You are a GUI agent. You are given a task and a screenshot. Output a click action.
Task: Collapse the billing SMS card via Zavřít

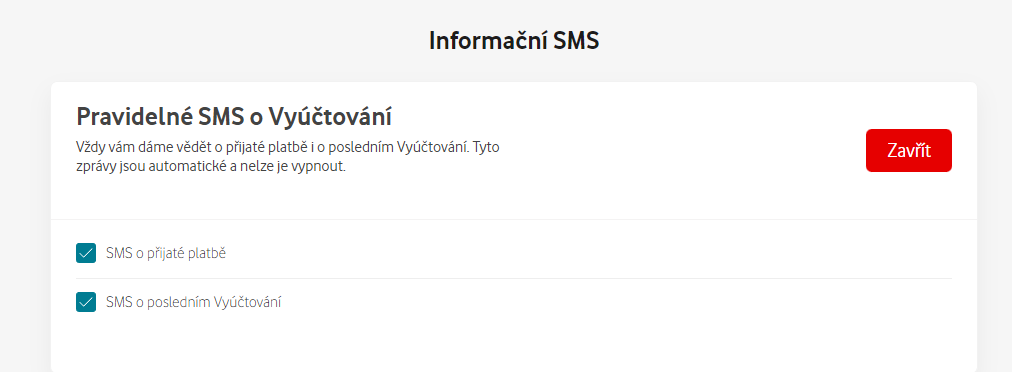coord(909,150)
